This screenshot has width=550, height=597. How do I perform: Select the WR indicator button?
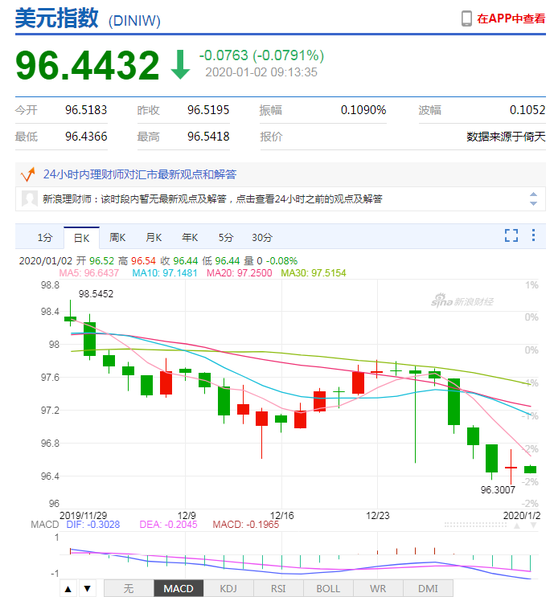pyautogui.click(x=378, y=589)
